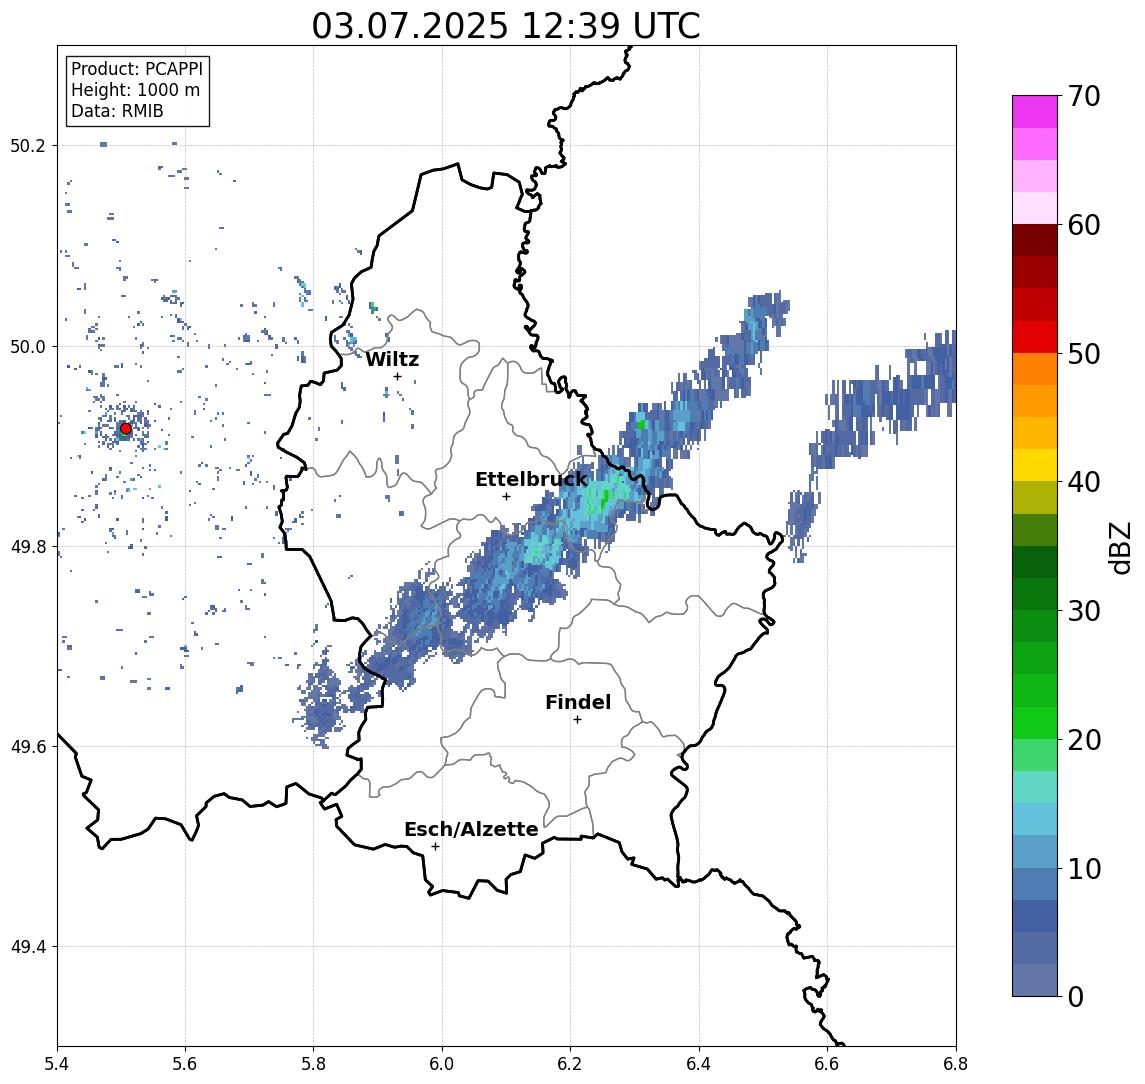This screenshot has height=1084, width=1145.
Task: Click the dBZ colorbar axis label
Action: pos(1121,546)
